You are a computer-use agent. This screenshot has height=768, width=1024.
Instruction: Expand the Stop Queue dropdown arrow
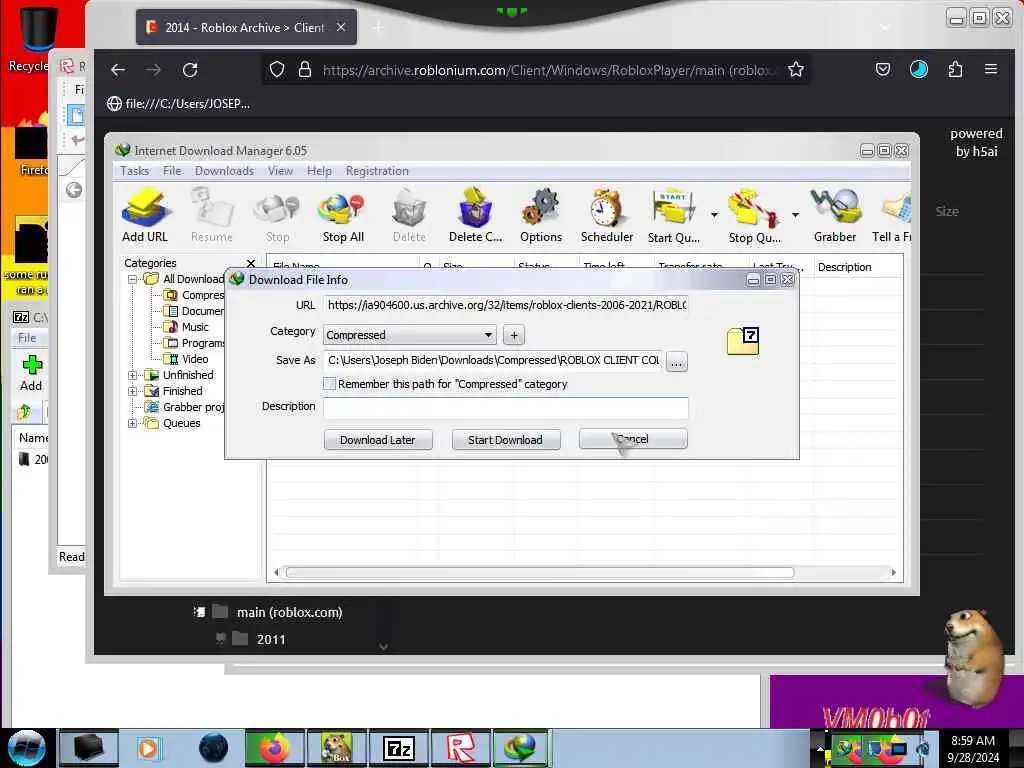coord(795,214)
